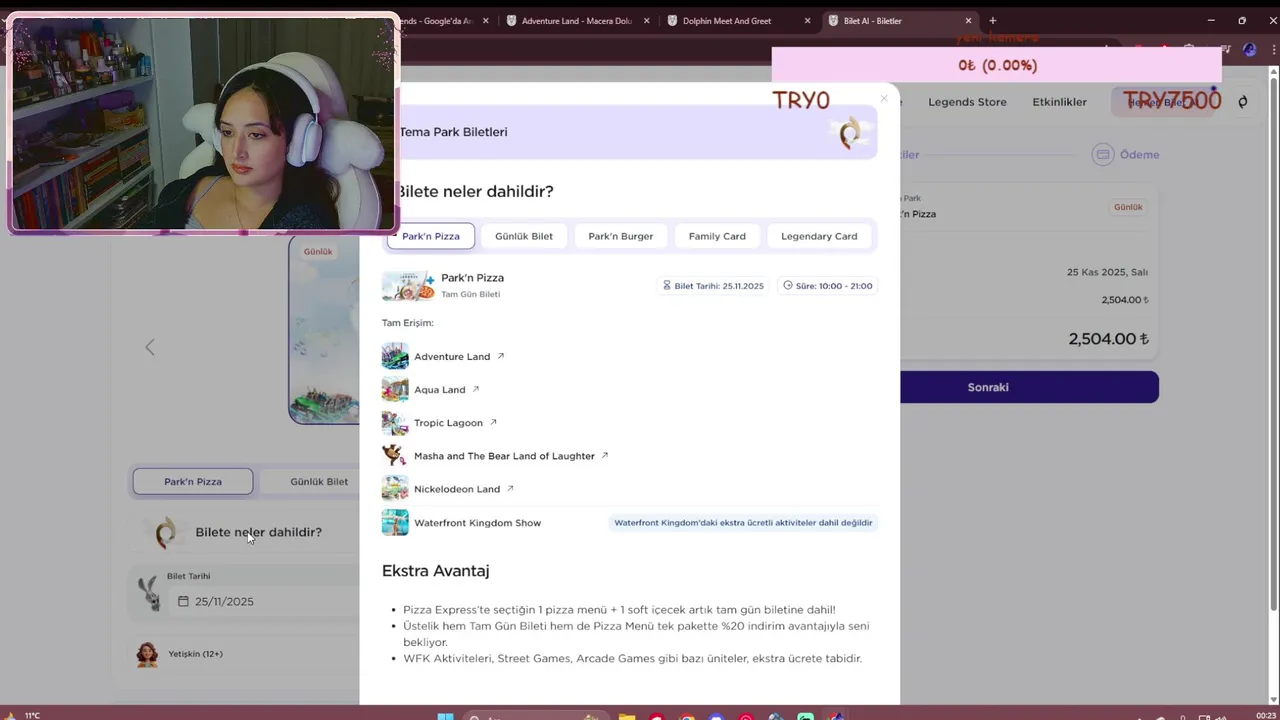Open Etkinlikler in the site navigation

tap(1059, 102)
